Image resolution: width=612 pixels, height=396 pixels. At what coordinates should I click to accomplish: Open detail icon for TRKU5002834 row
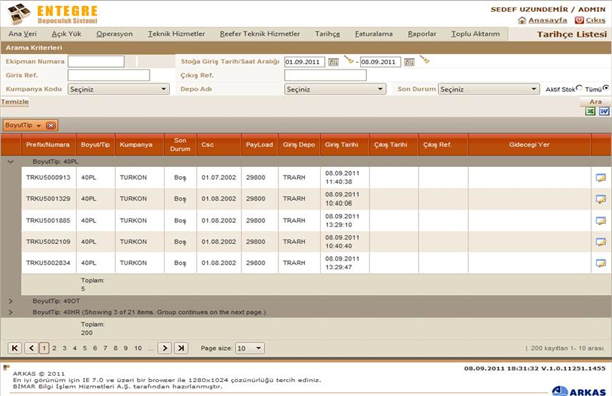601,263
